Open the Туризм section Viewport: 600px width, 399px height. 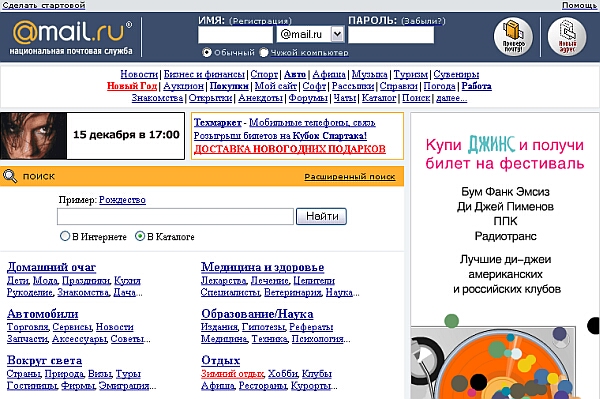pos(411,74)
